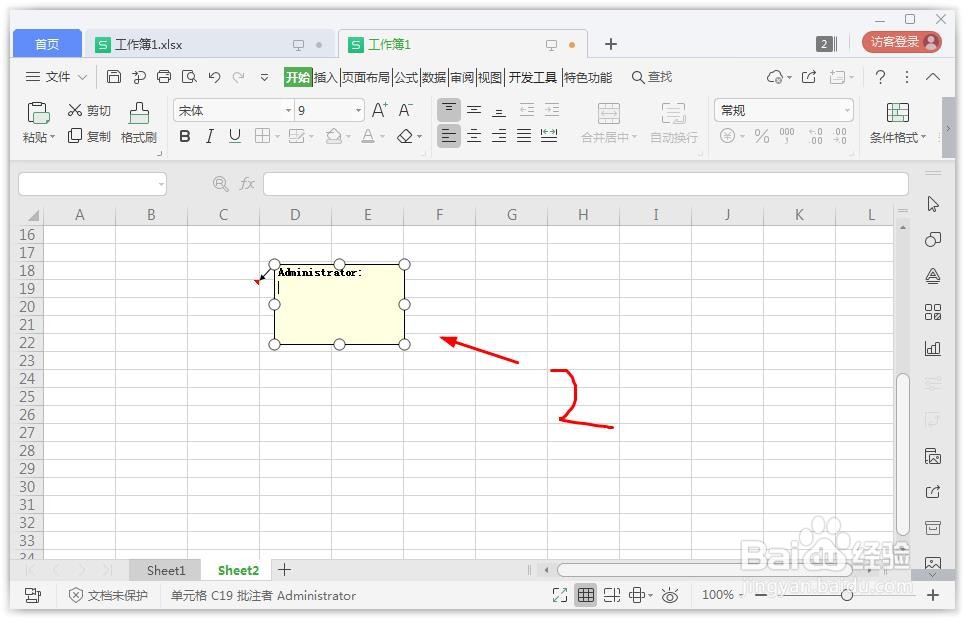965x619 pixels.
Task: Click the conditional formatting 条件格式 icon
Action: pyautogui.click(x=897, y=113)
